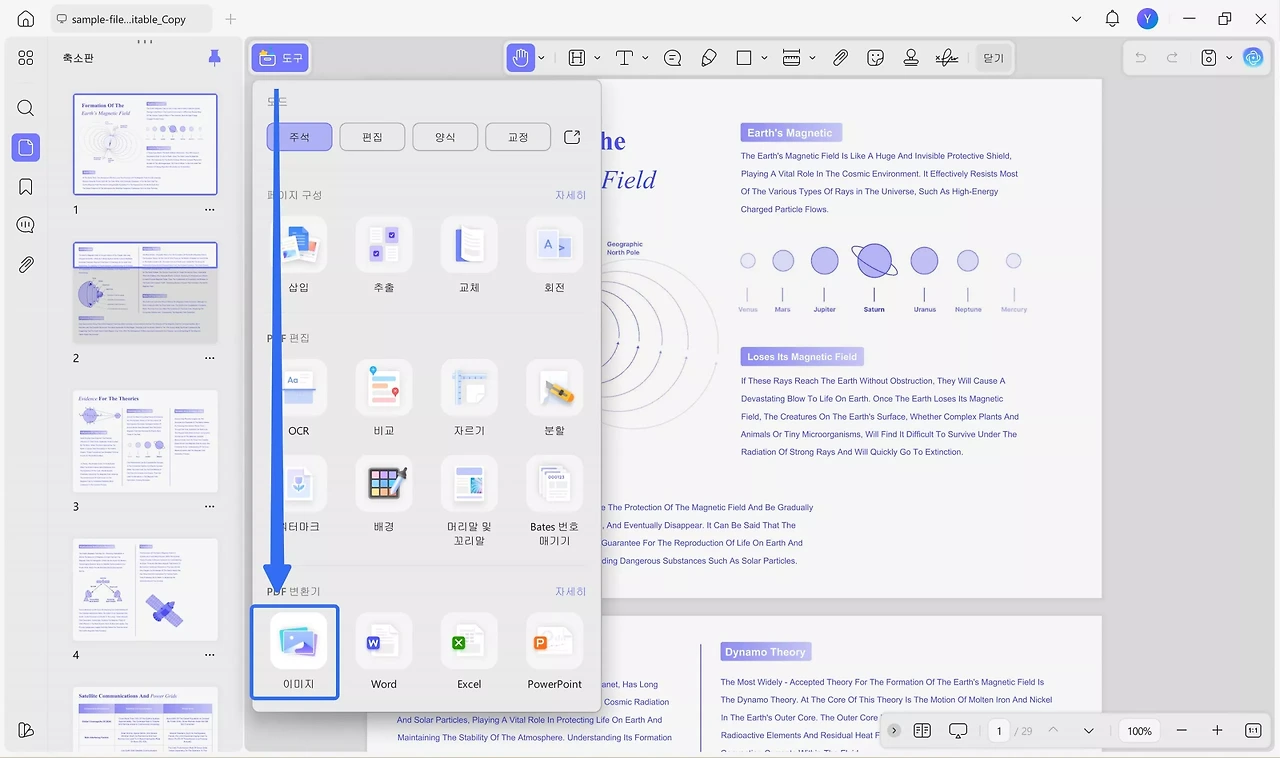1280x758 pixels.
Task: Click the share export icon beside 교정
Action: click(x=572, y=137)
